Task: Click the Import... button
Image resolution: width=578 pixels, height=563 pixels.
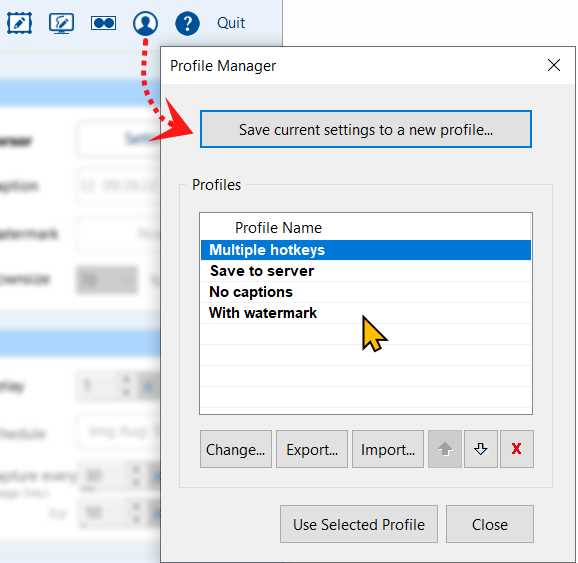Action: [388, 449]
